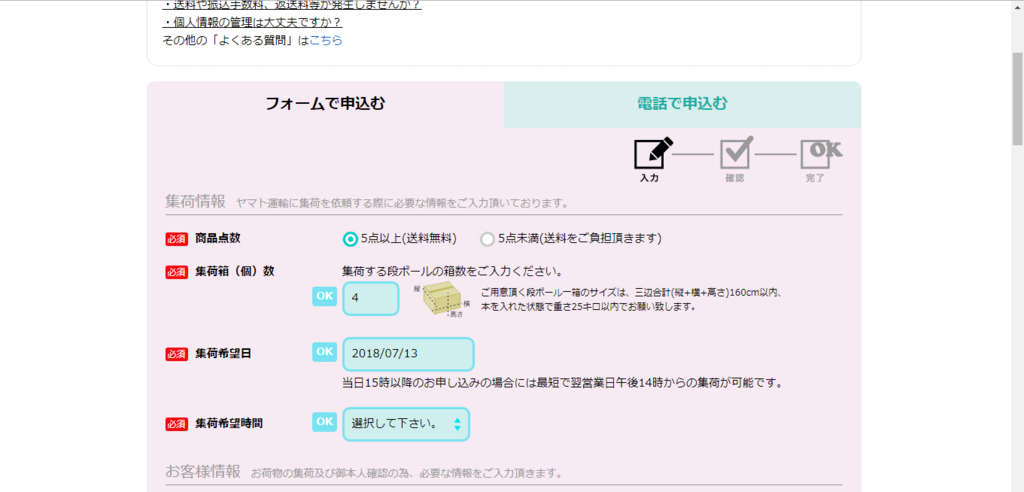Open the 個人情報の管理は大丈夫ですか？ link
1024x492 pixels.
[x=253, y=23]
